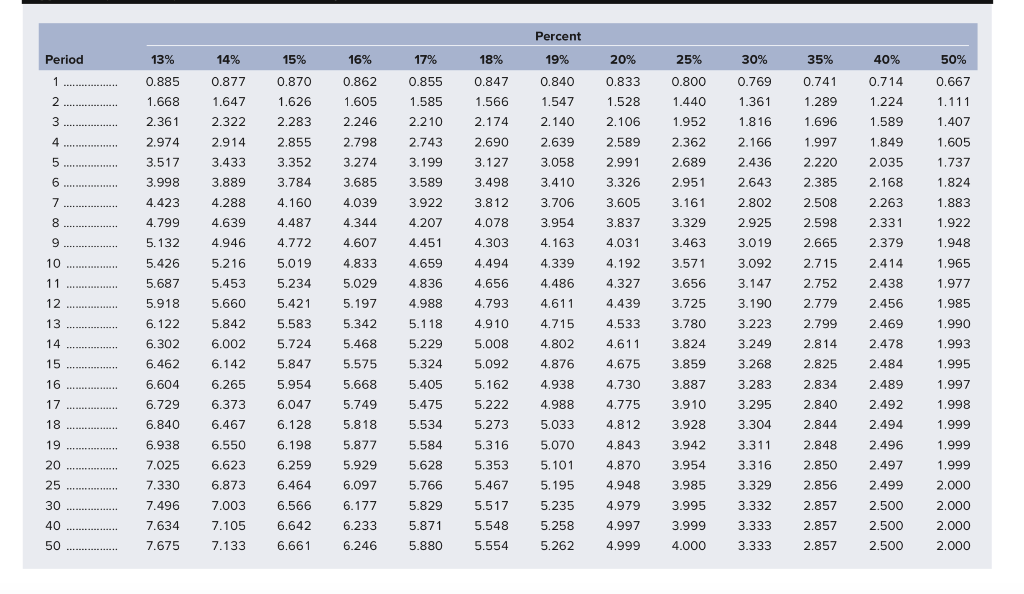Screen dimensions: 1024x594
Task: Click value 4.999 in the 20% column
Action: [x=622, y=546]
